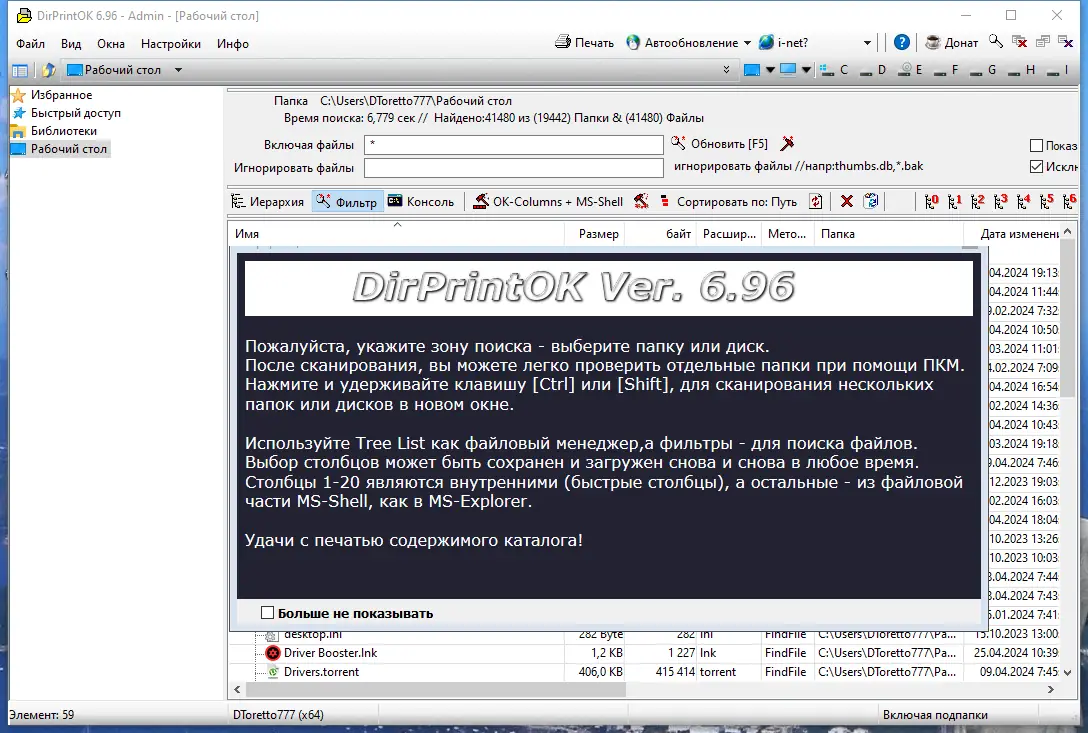Expand tree to level 0
This screenshot has height=733, width=1088.
931,201
